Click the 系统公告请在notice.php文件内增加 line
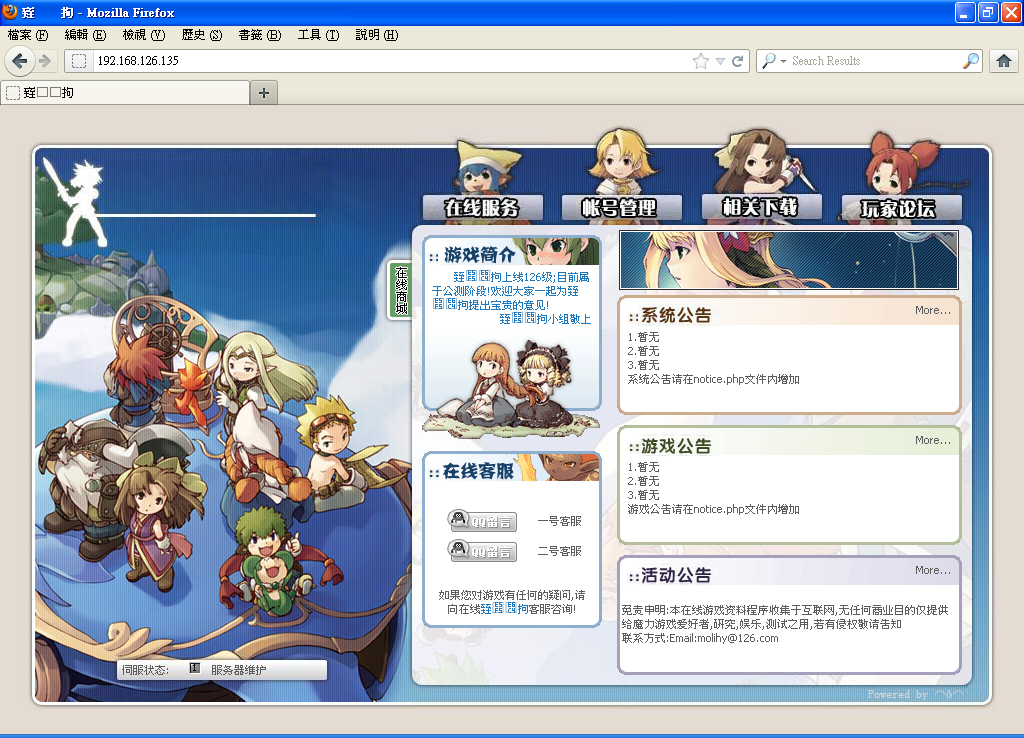1024x738 pixels. [713, 379]
